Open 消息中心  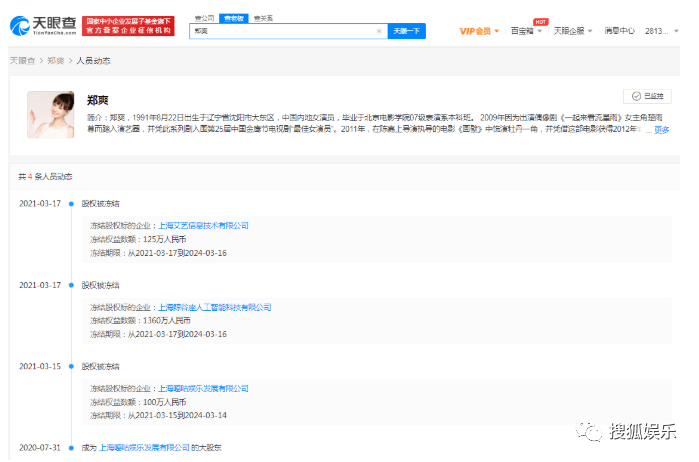(x=619, y=31)
